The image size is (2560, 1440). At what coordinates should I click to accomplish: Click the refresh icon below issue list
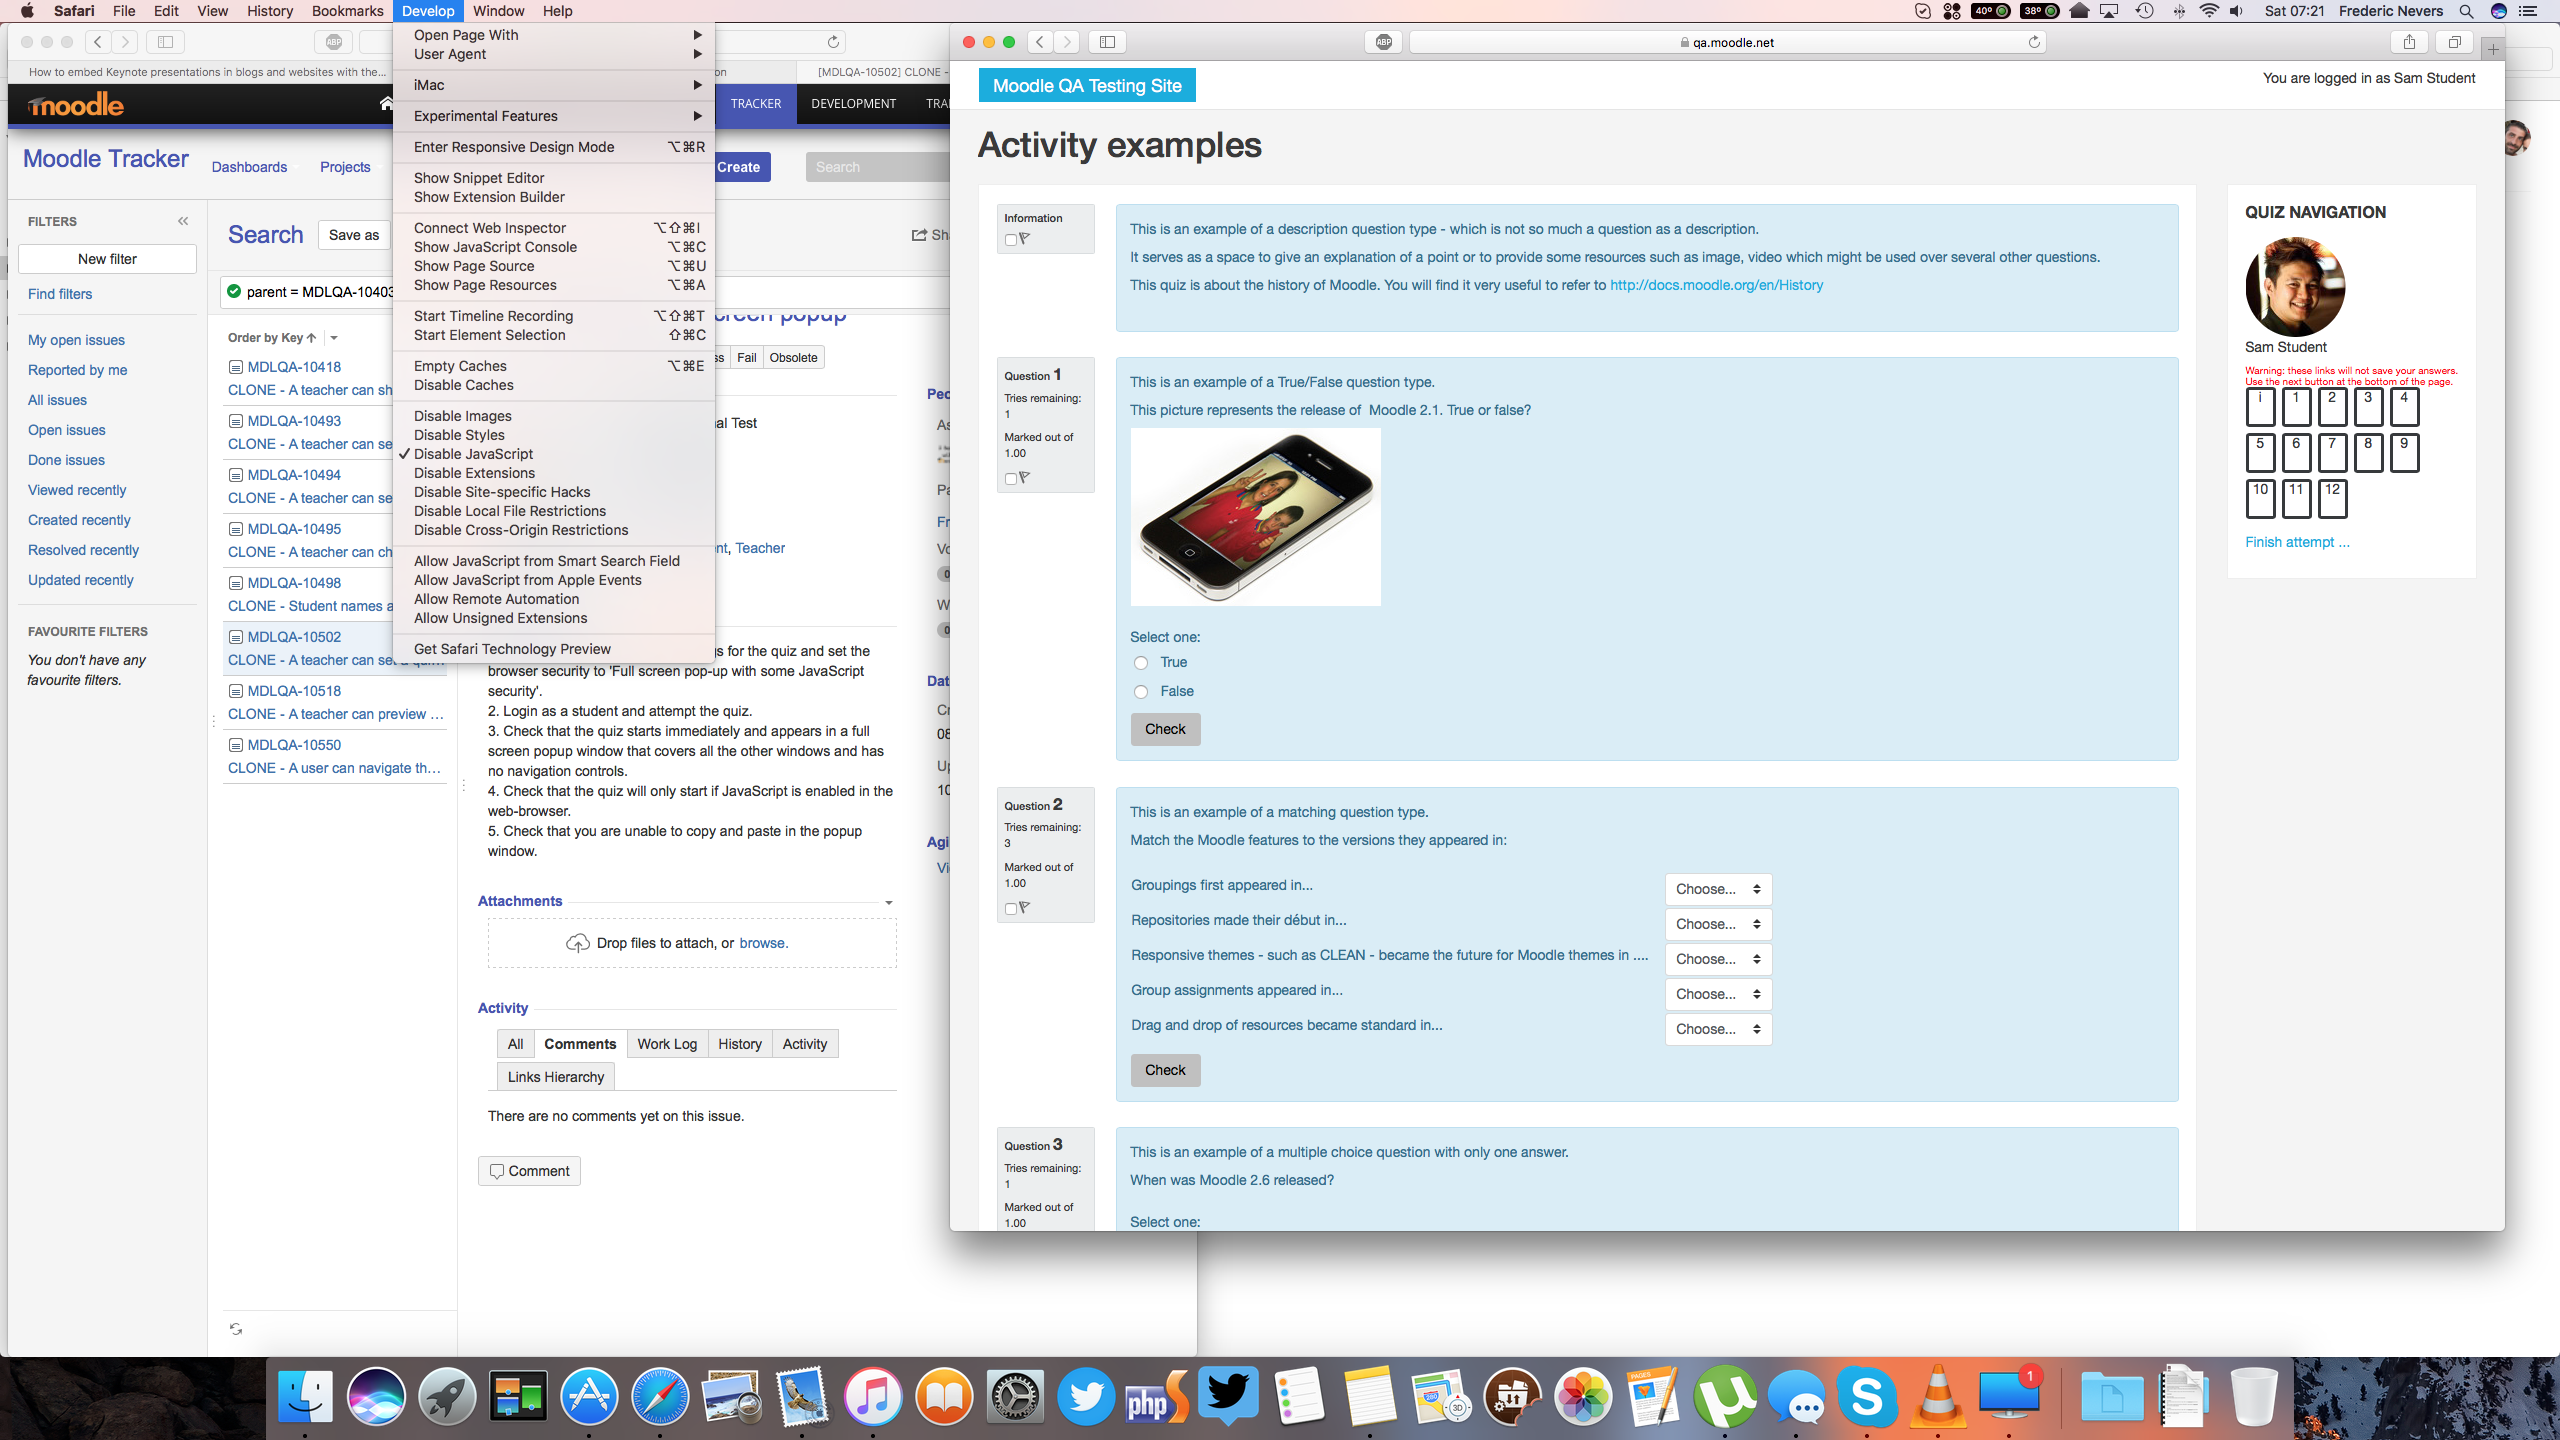tap(236, 1329)
